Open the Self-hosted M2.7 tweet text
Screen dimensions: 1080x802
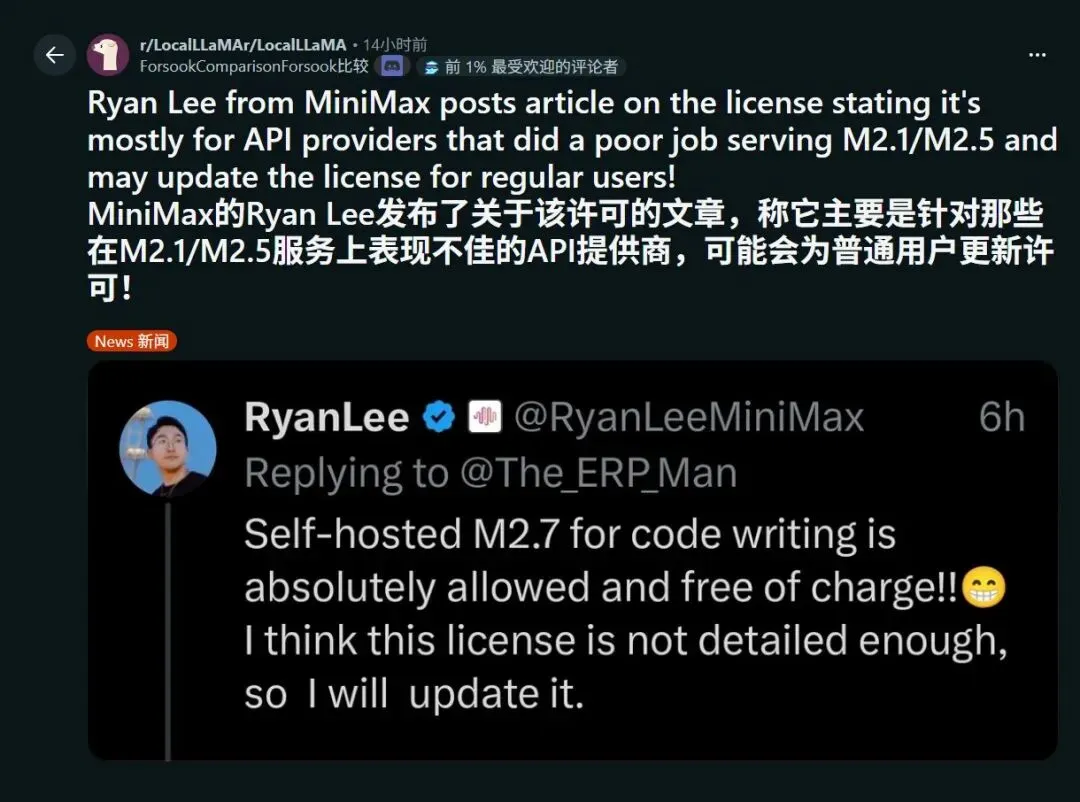625,614
